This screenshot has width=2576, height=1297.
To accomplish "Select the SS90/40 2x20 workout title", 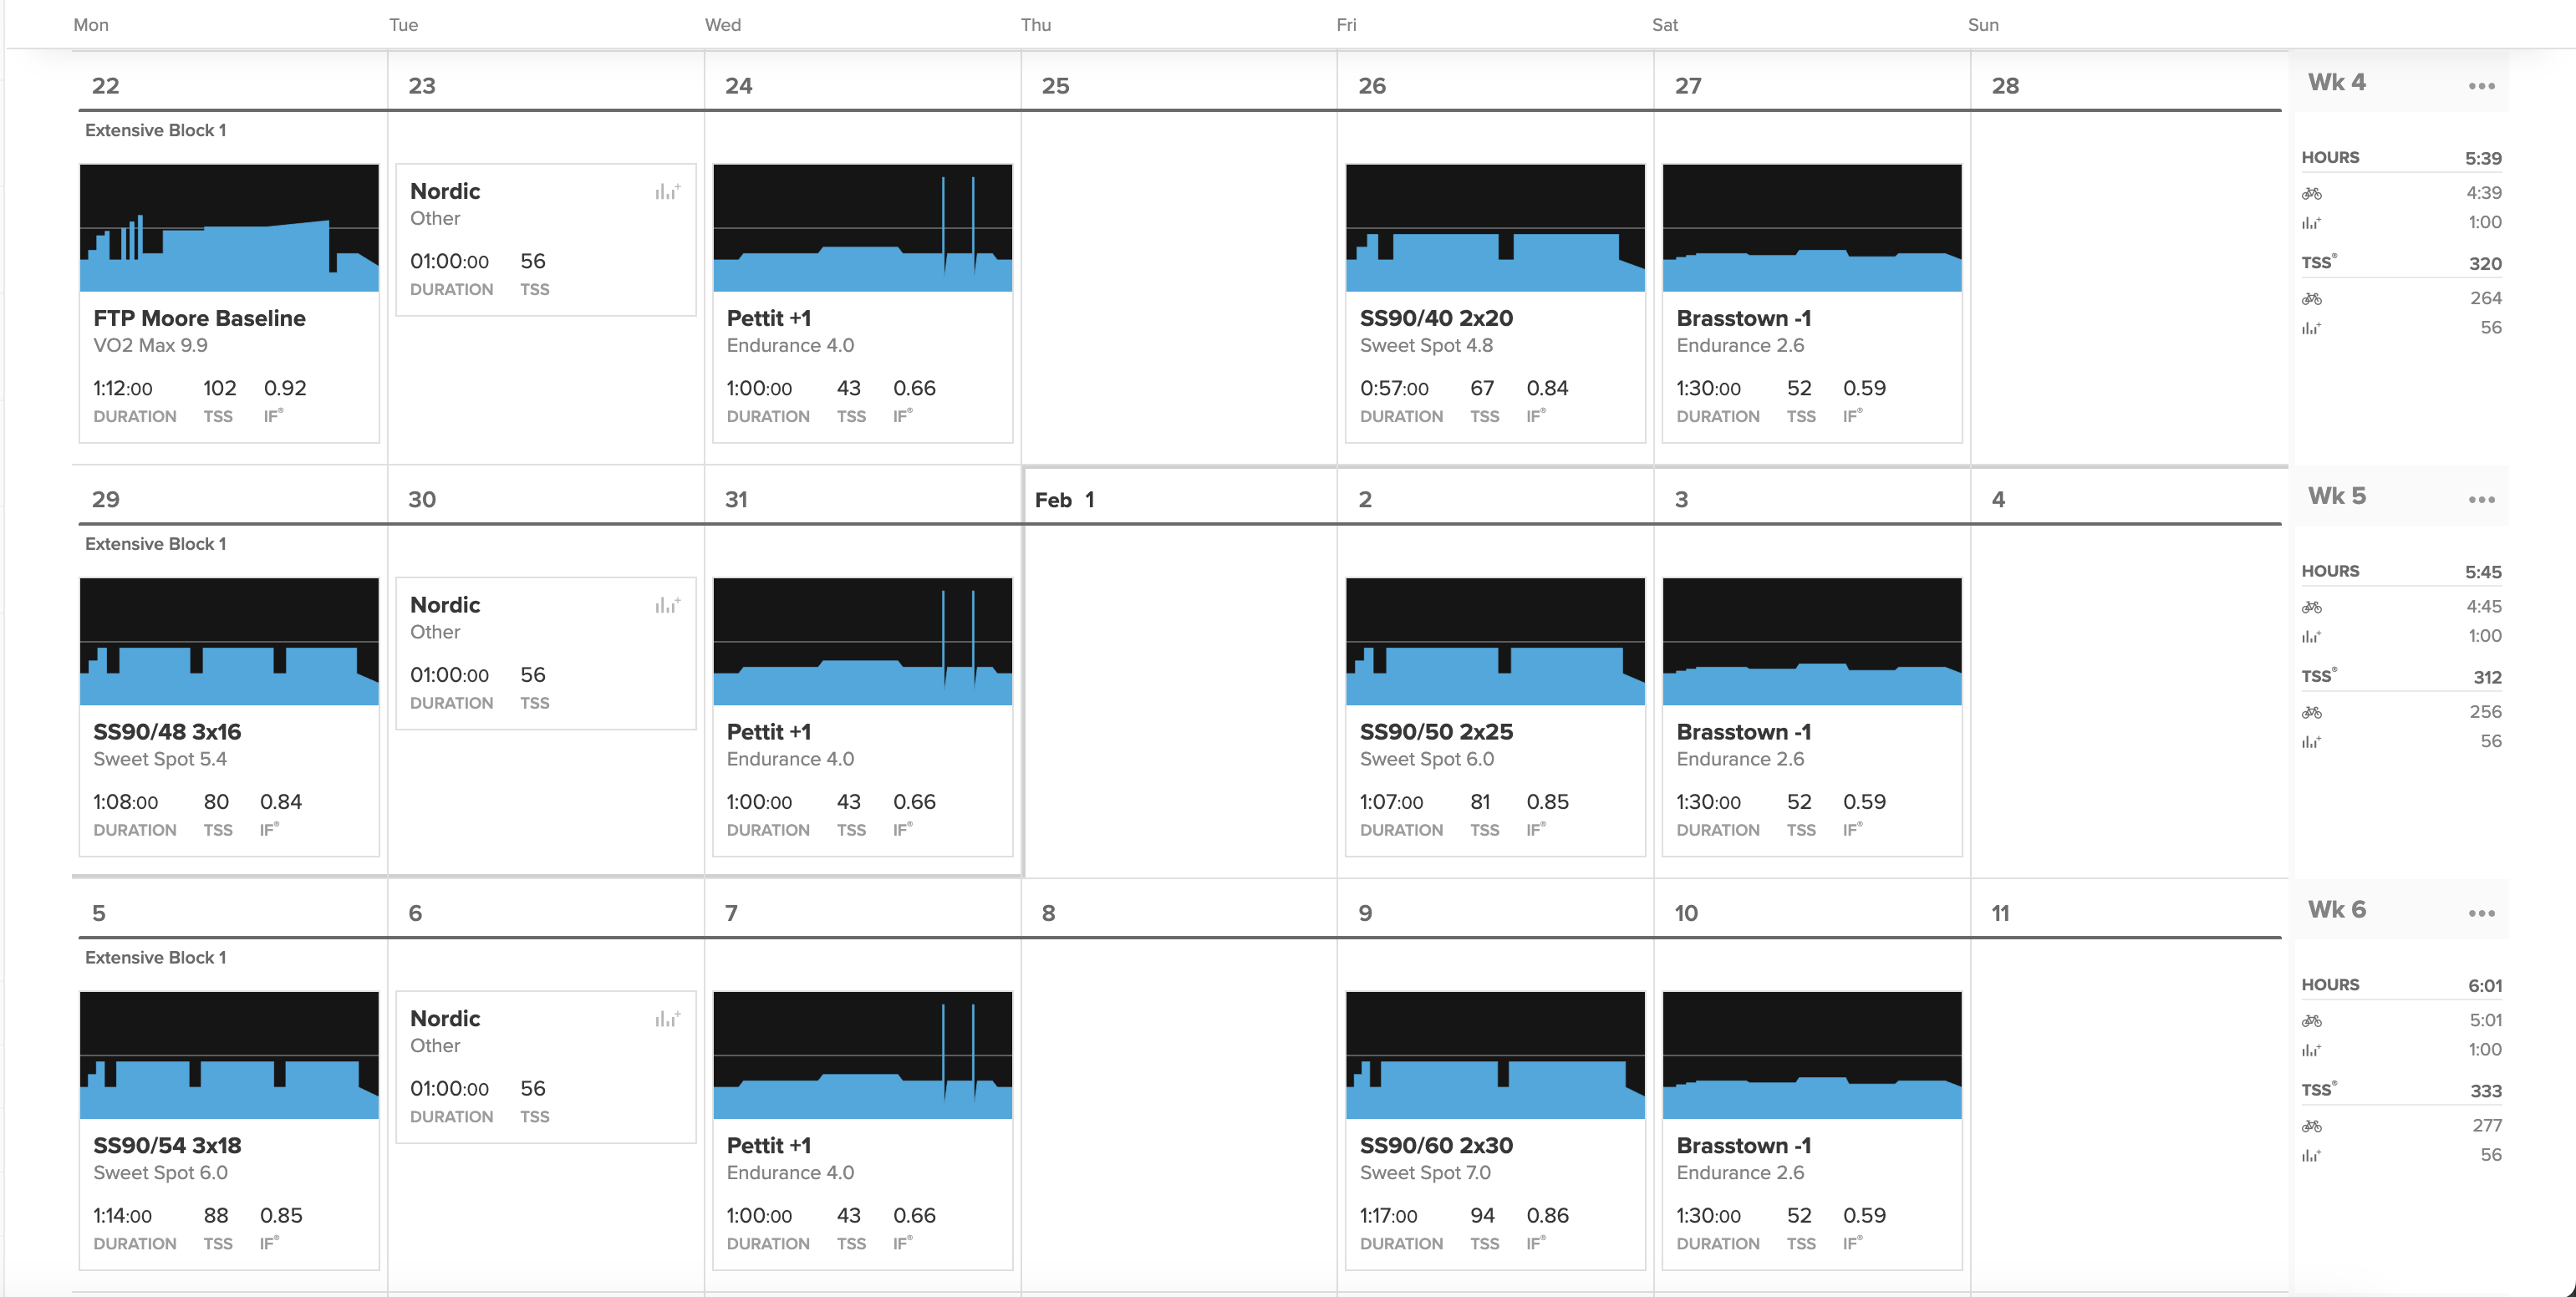I will (x=1436, y=318).
